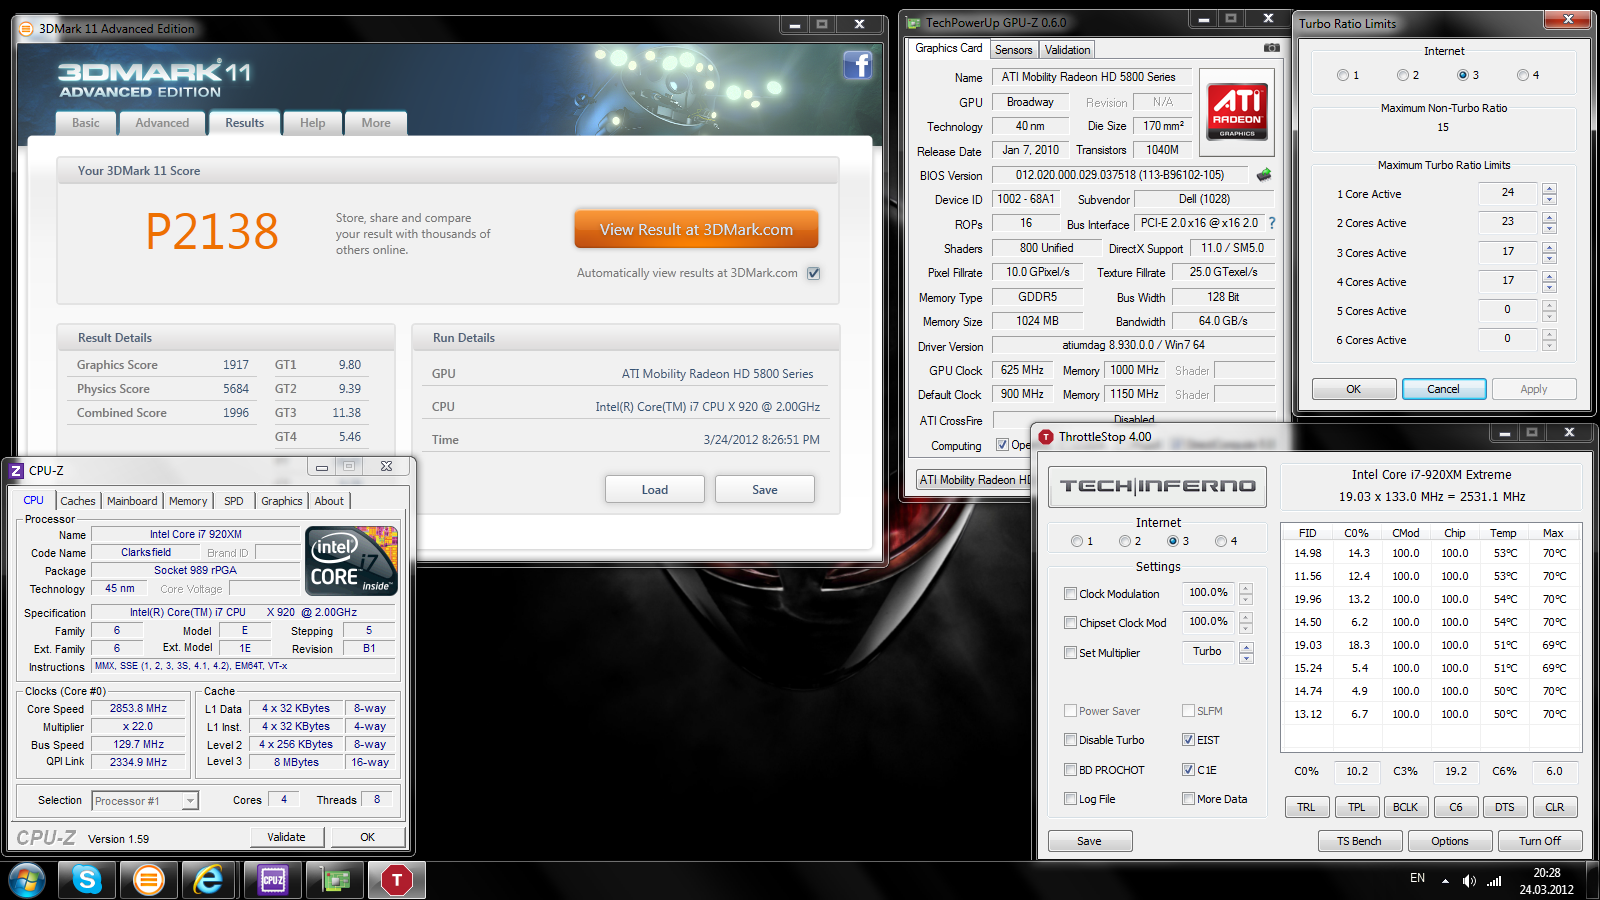
Task: Open the Validation tab in GPU-Z
Action: tap(1067, 50)
